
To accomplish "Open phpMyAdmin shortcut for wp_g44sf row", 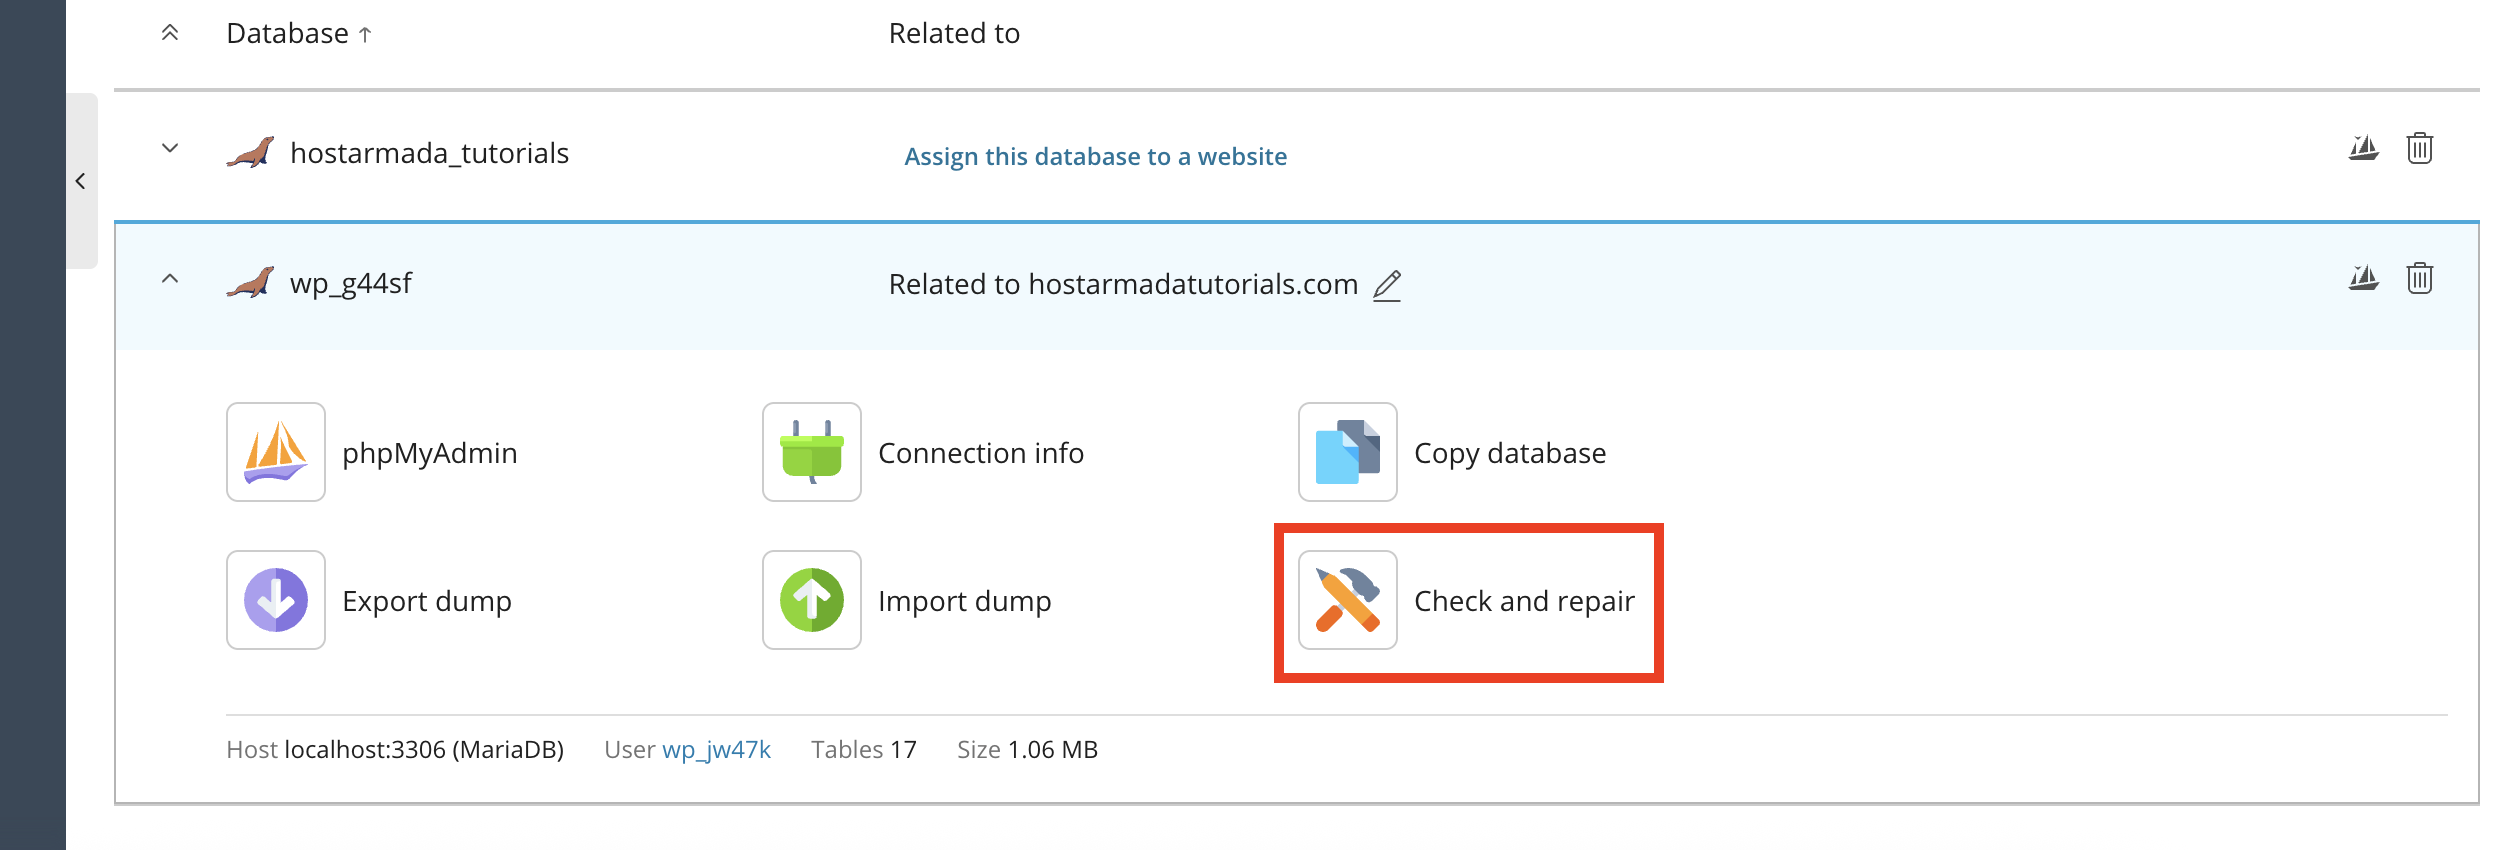I will click(2363, 278).
